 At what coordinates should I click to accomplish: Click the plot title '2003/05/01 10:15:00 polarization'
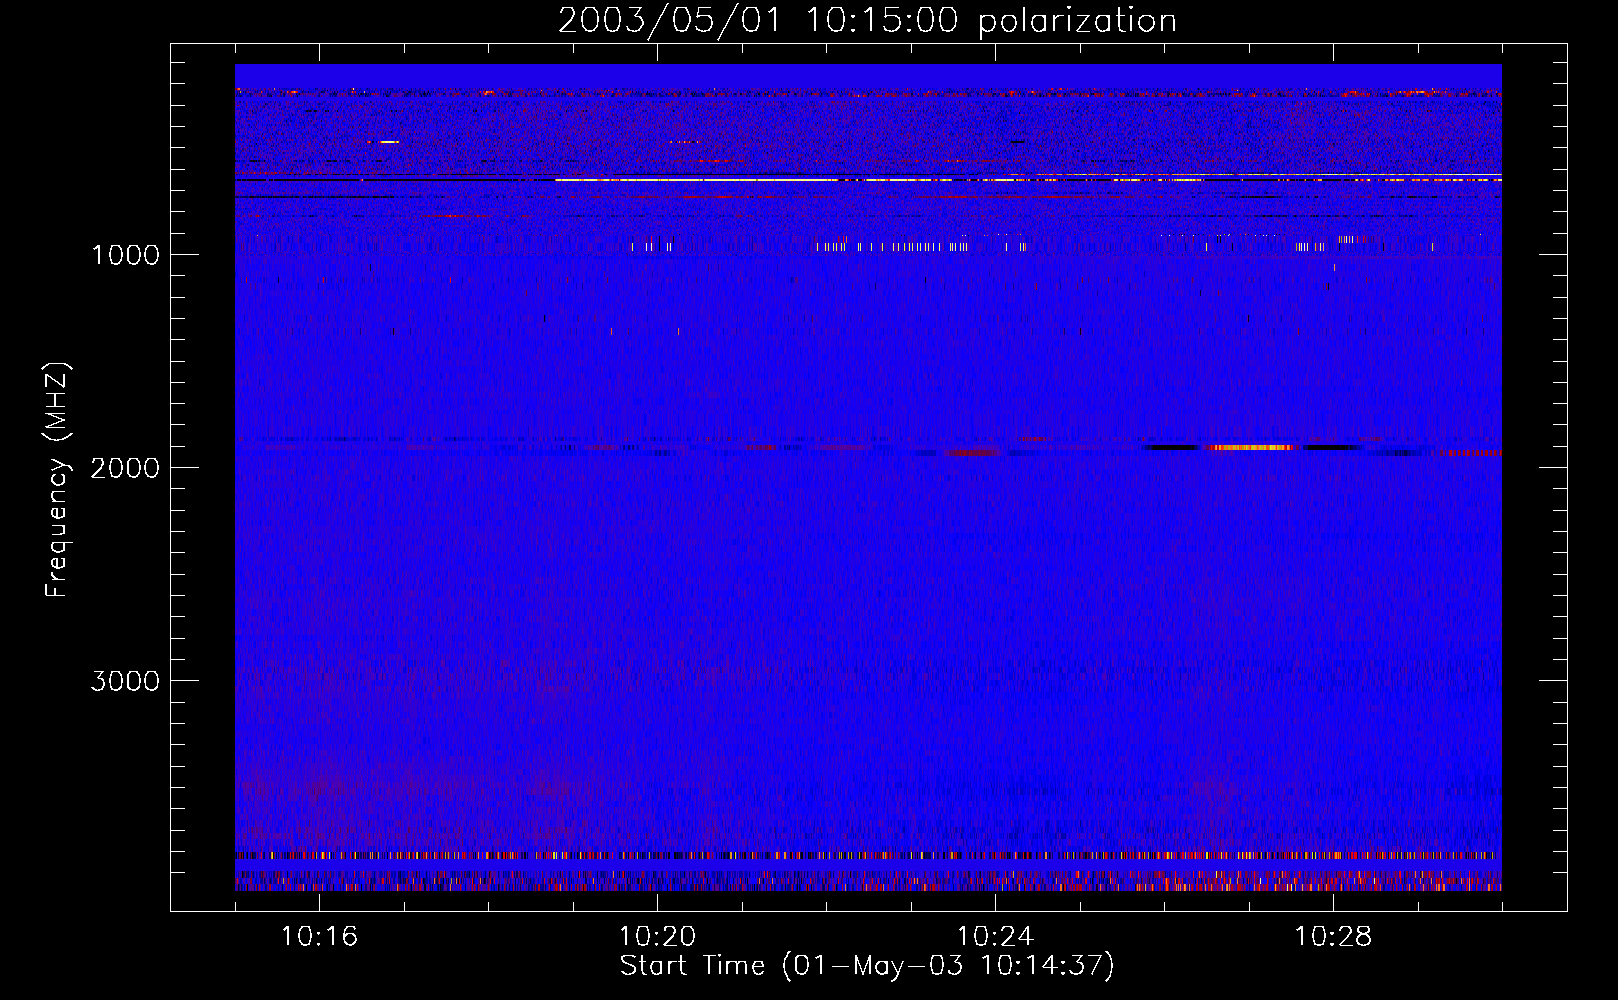(x=867, y=21)
